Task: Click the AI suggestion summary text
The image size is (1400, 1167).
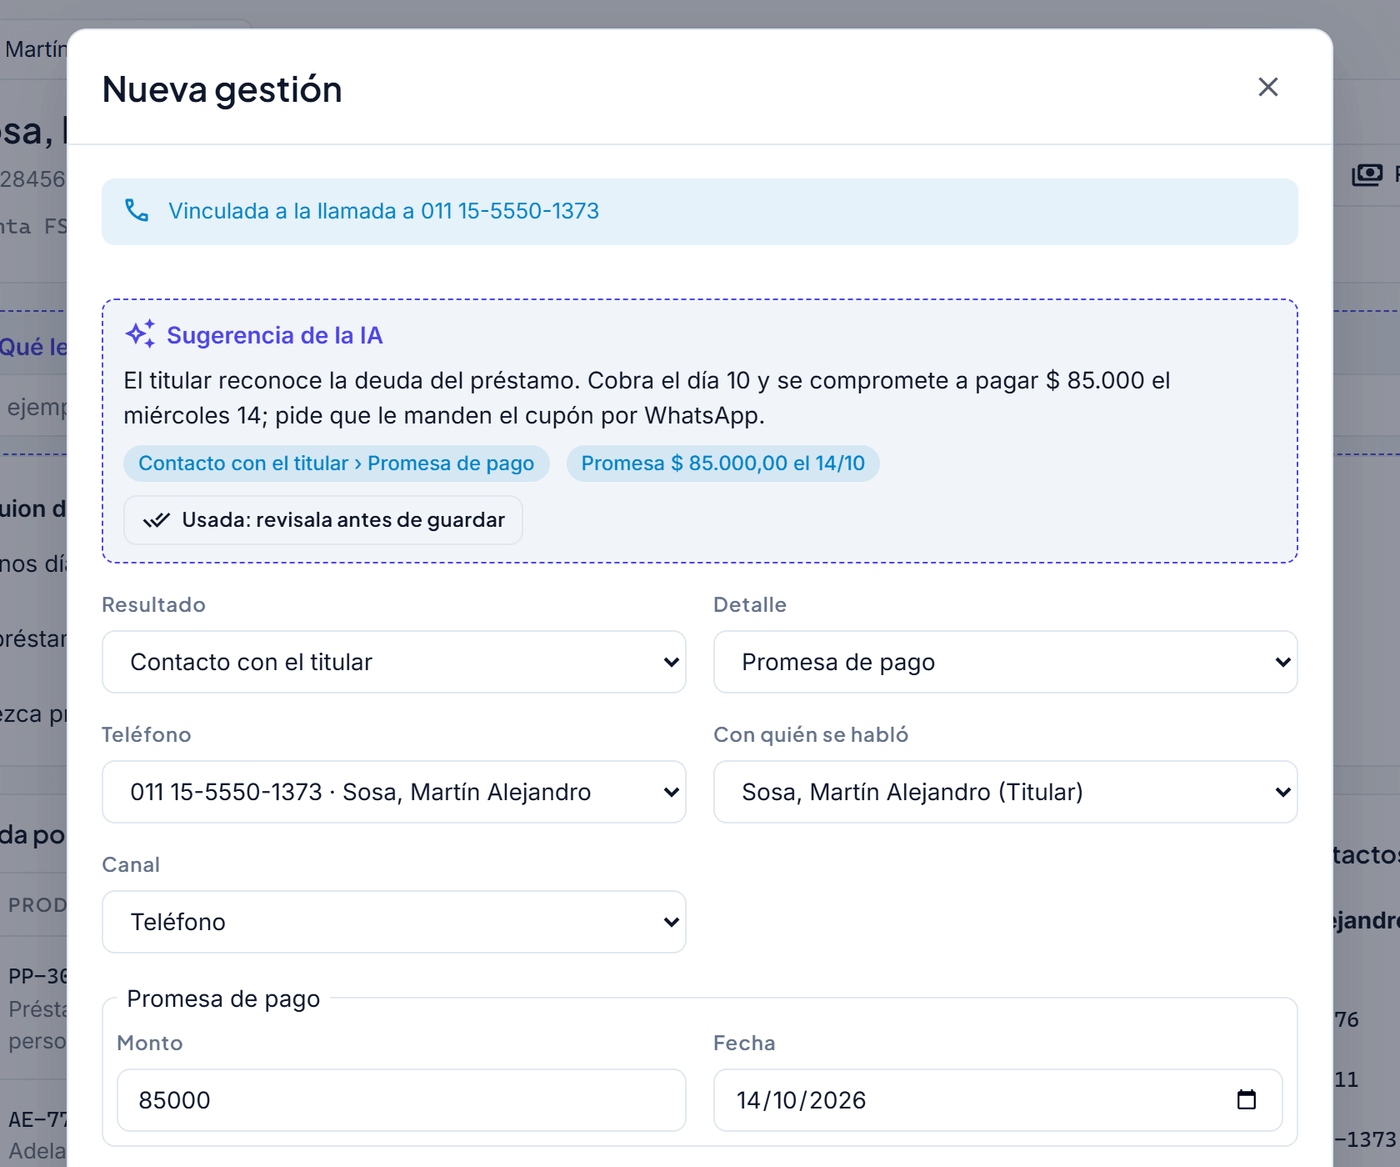Action: (647, 398)
